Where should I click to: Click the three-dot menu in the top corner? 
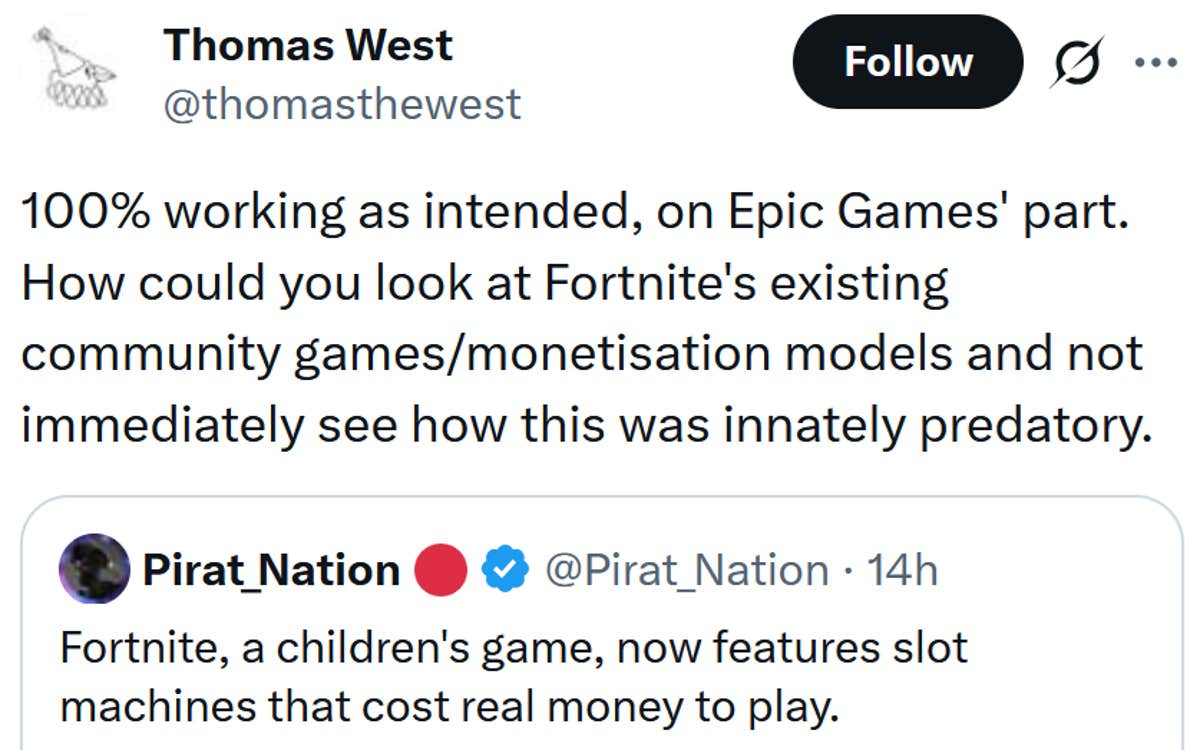coord(1160,62)
